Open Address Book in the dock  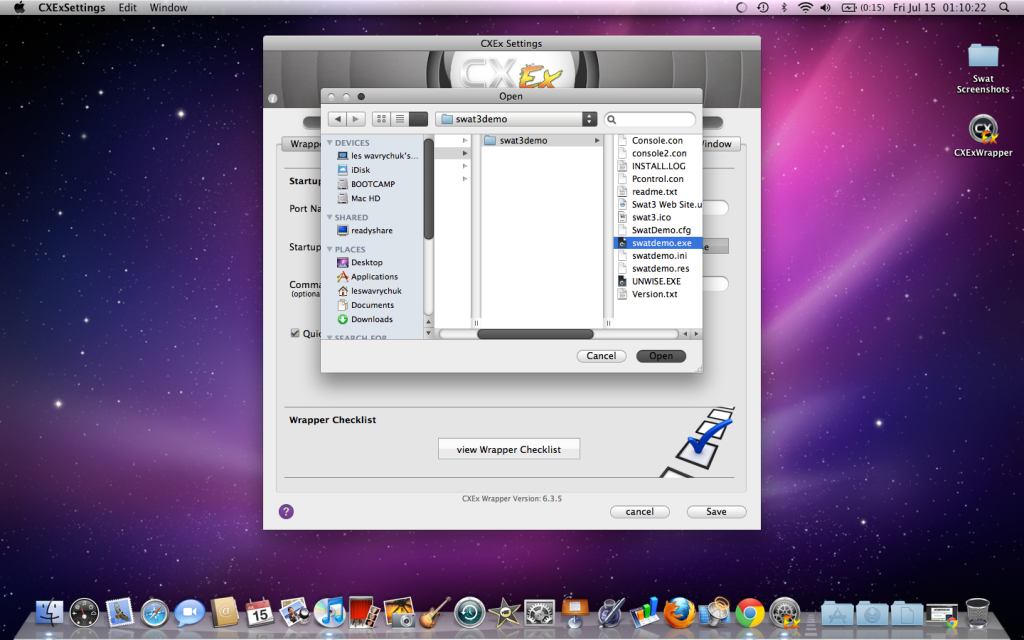click(225, 613)
